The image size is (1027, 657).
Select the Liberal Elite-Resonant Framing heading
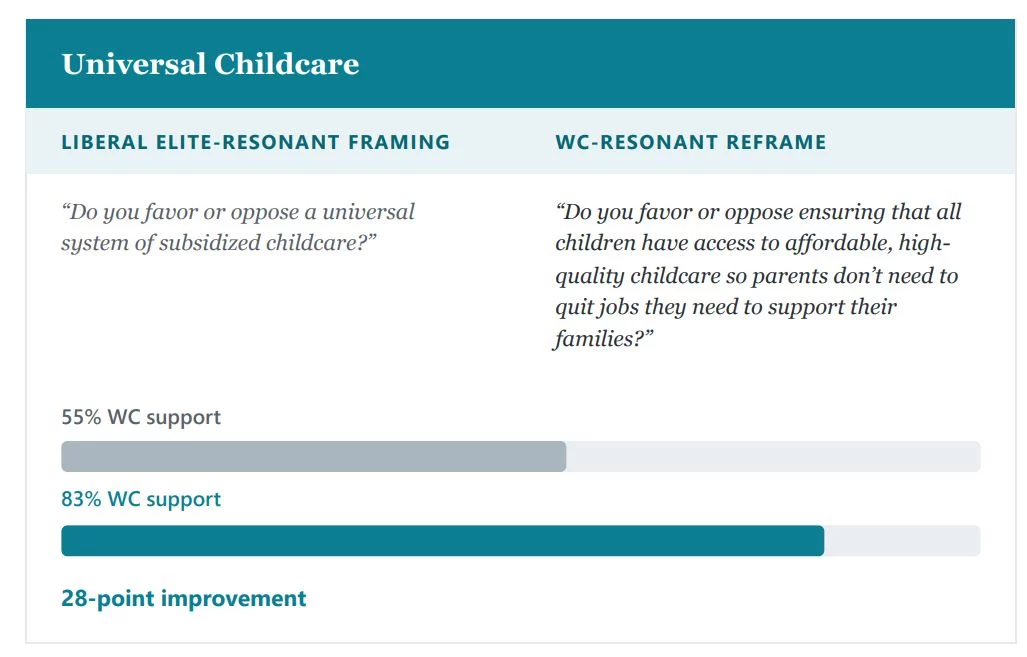(256, 142)
